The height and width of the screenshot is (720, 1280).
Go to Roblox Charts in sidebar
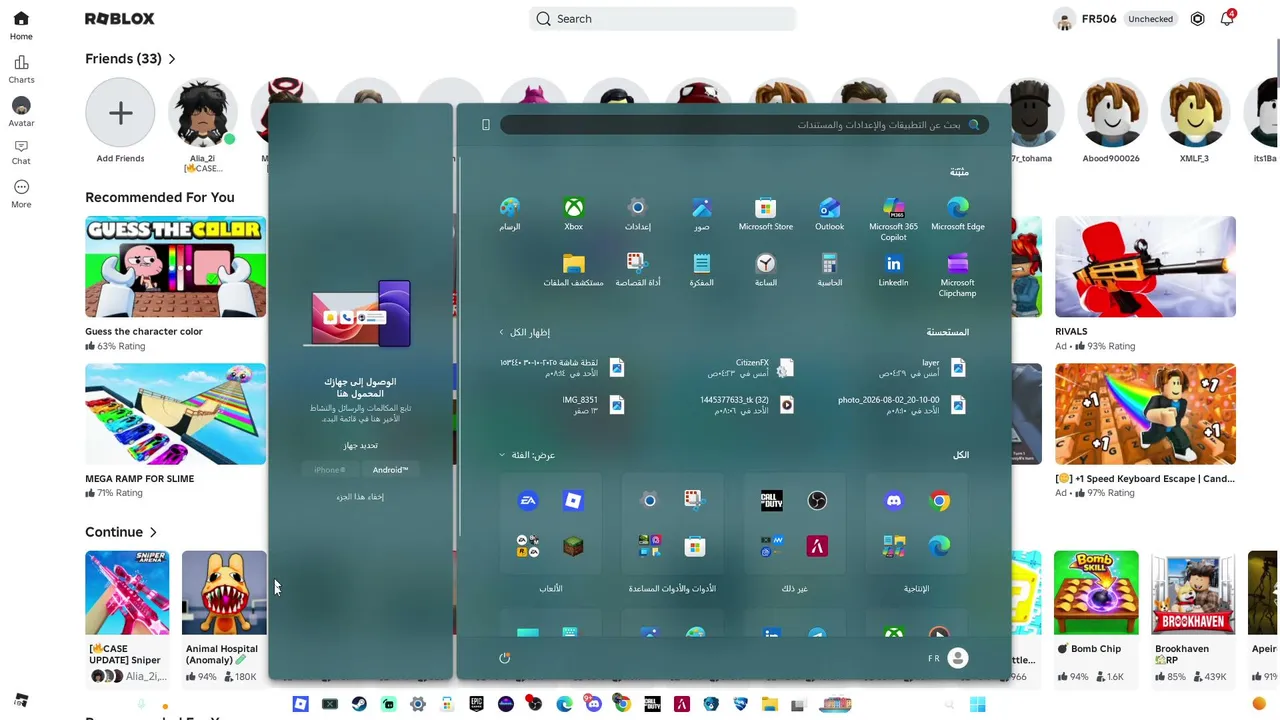tap(21, 69)
